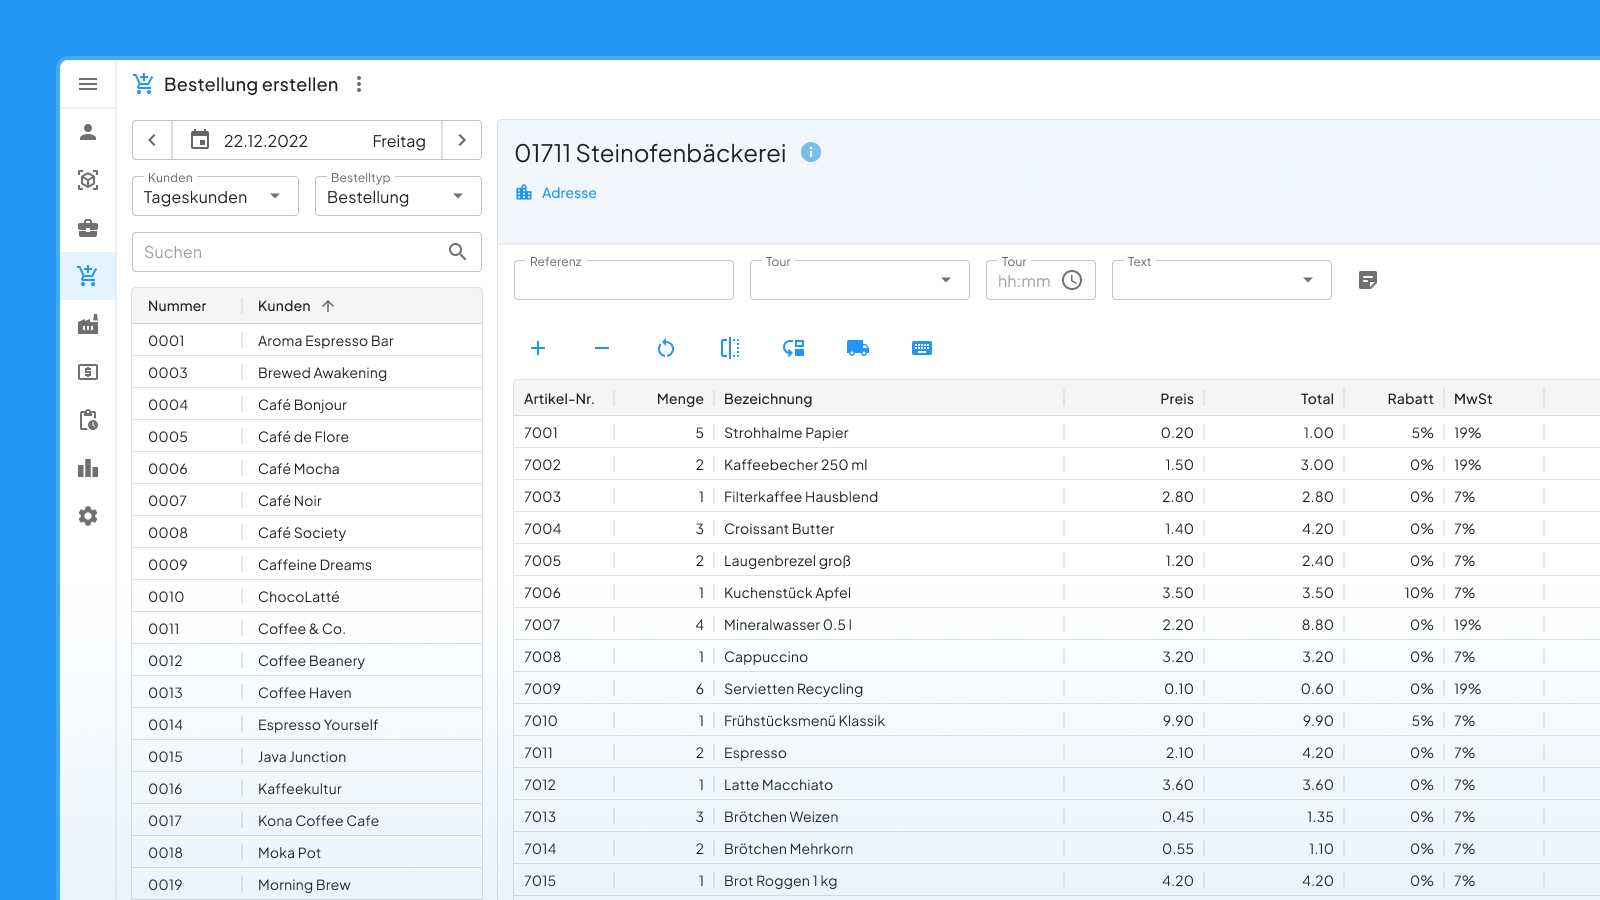1600x900 pixels.
Task: Show info for 01711 Steinofenbäckerei
Action: tap(811, 152)
